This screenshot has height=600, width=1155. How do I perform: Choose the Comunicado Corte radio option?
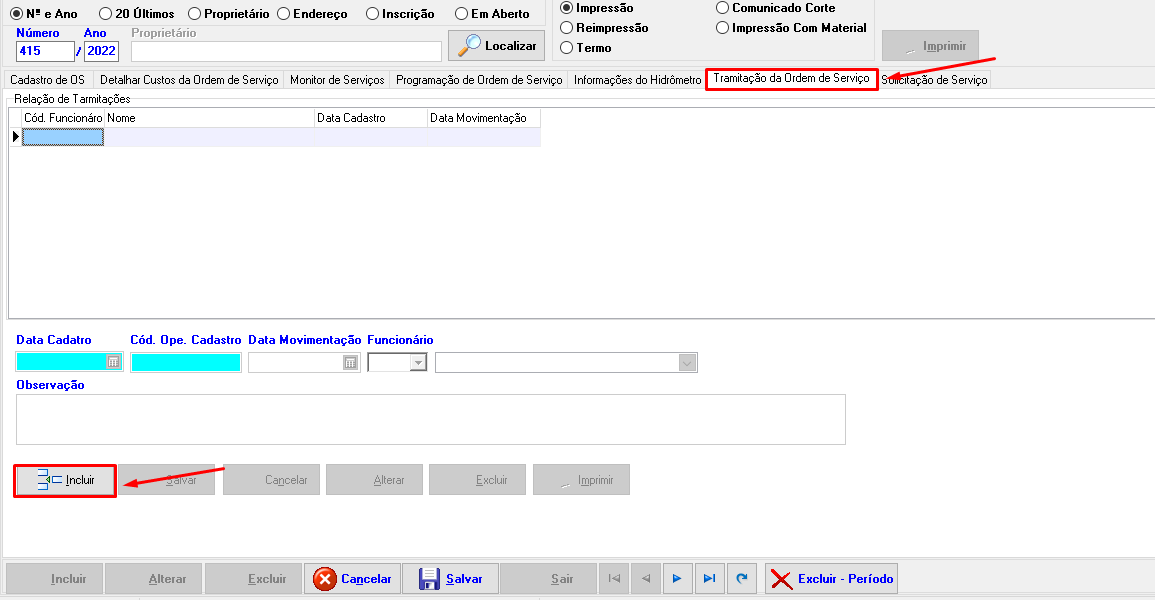coord(723,8)
